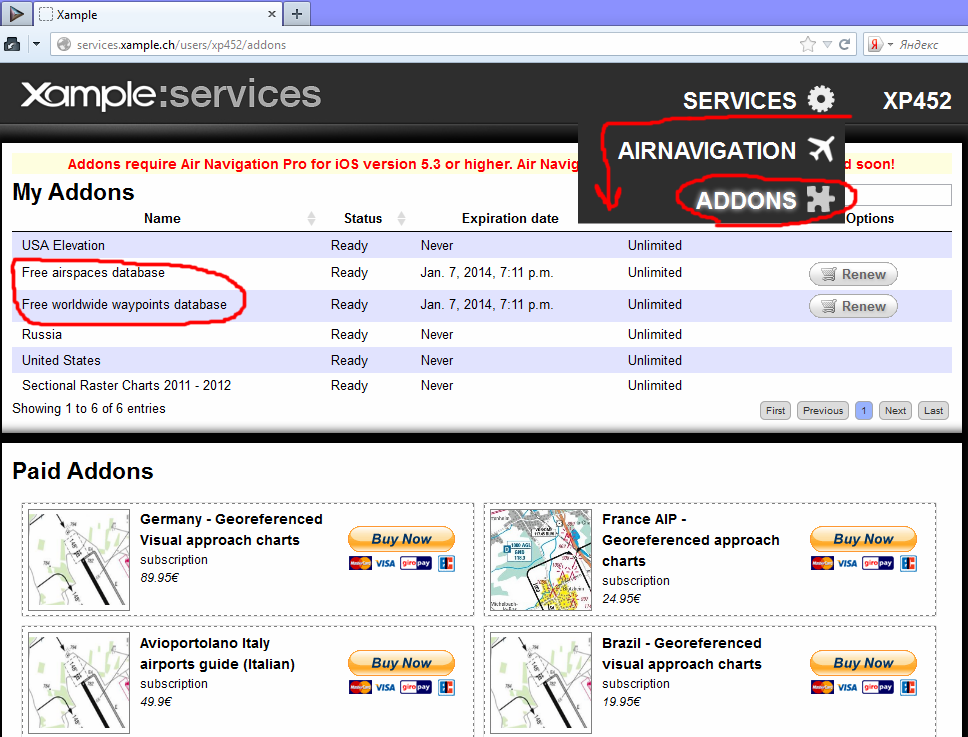Click the Addons puzzle piece icon
968x737 pixels.
820,200
